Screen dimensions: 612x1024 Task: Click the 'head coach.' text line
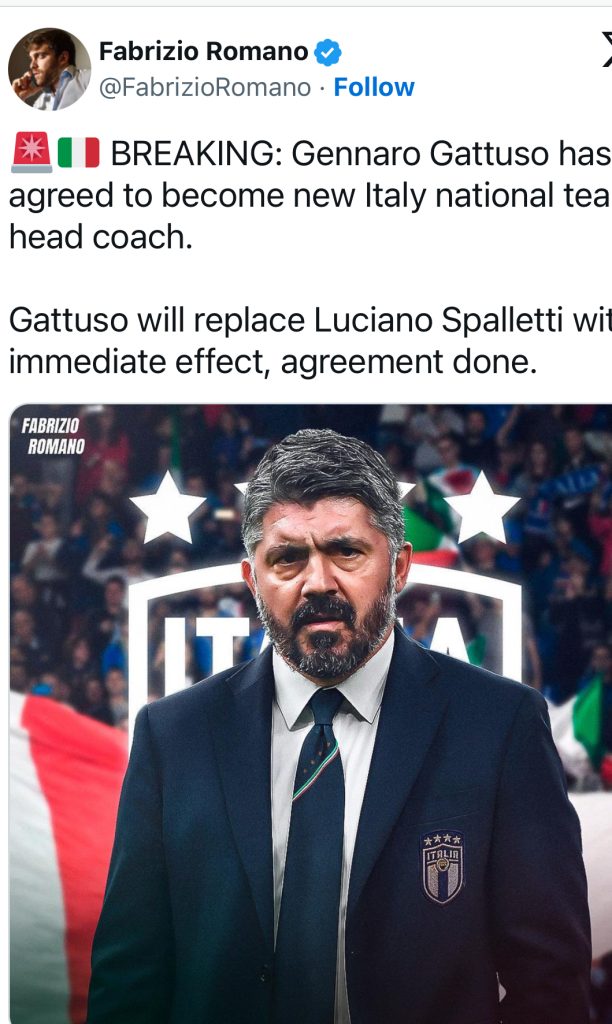[x=101, y=237]
